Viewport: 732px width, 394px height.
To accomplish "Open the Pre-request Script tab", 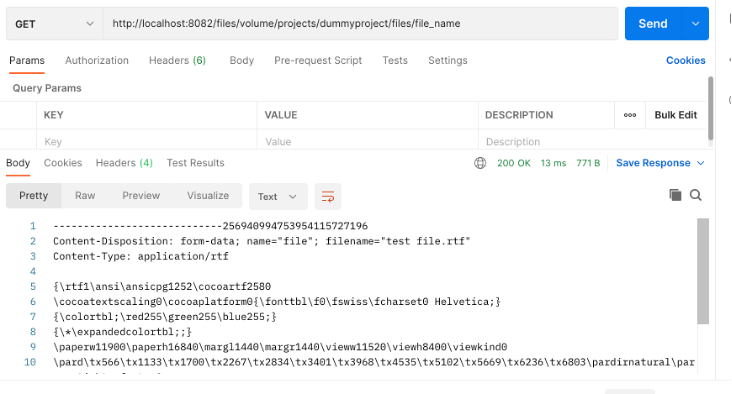I will [318, 61].
